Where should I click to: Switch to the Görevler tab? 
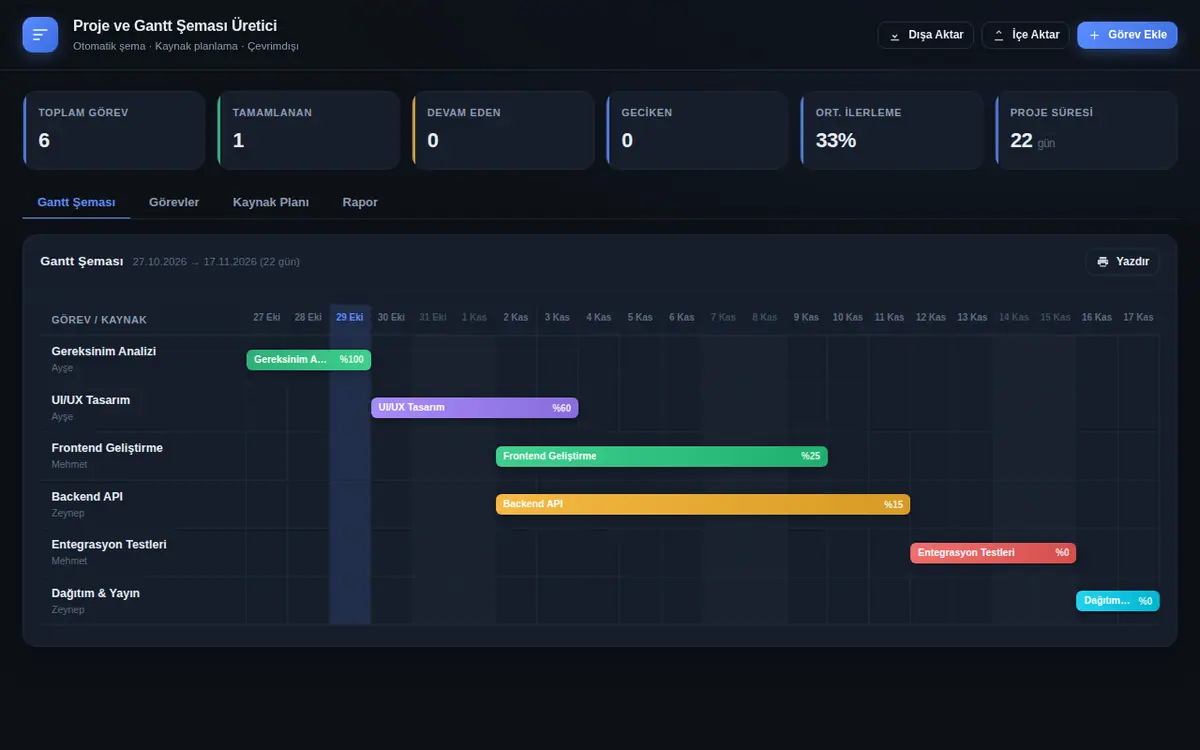click(x=174, y=202)
